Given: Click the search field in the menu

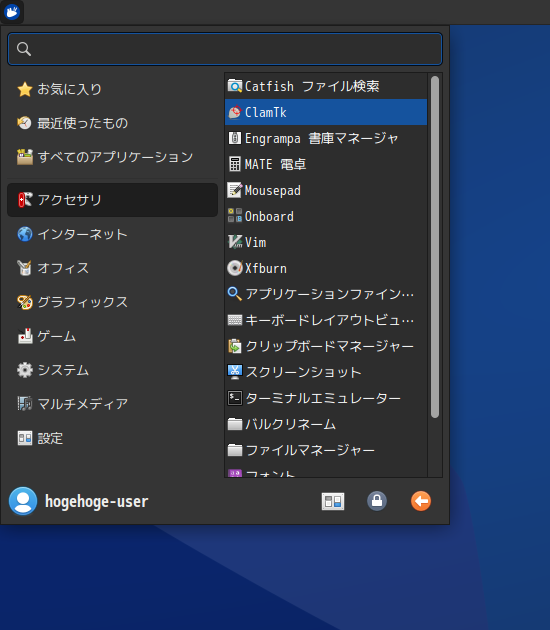Looking at the screenshot, I should [225, 49].
